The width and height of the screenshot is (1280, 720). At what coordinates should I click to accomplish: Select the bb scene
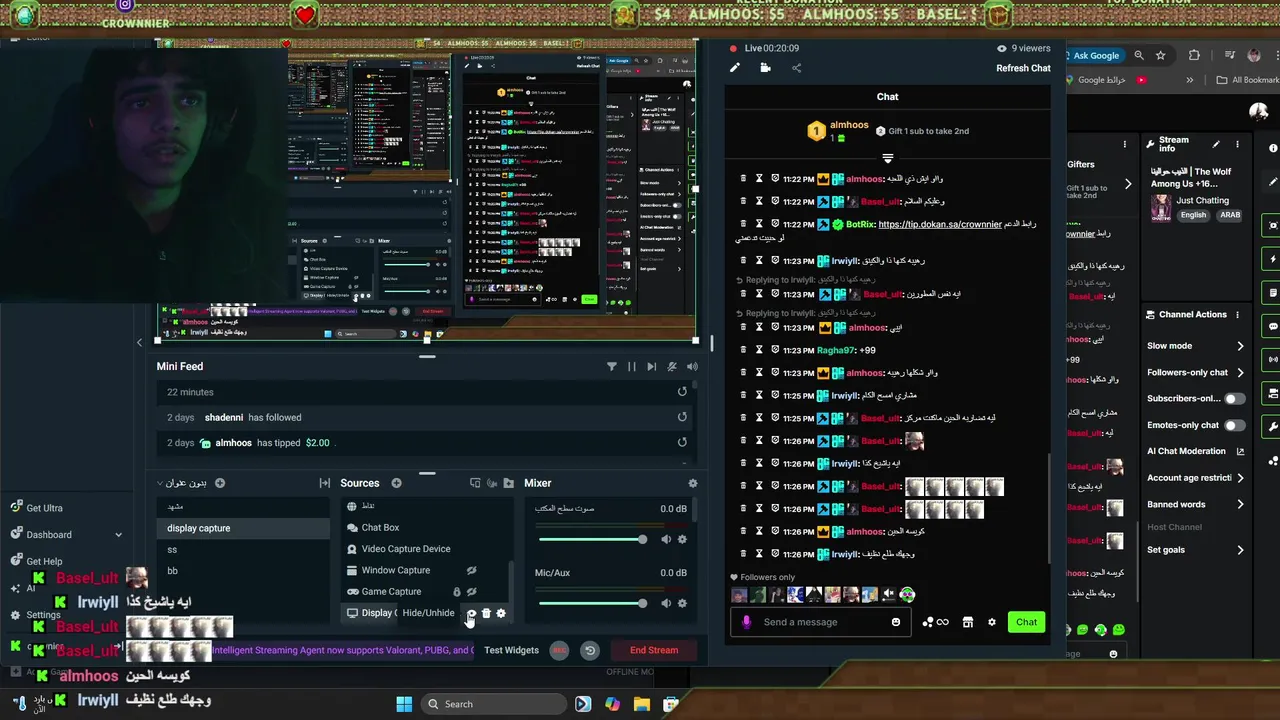pos(244,570)
